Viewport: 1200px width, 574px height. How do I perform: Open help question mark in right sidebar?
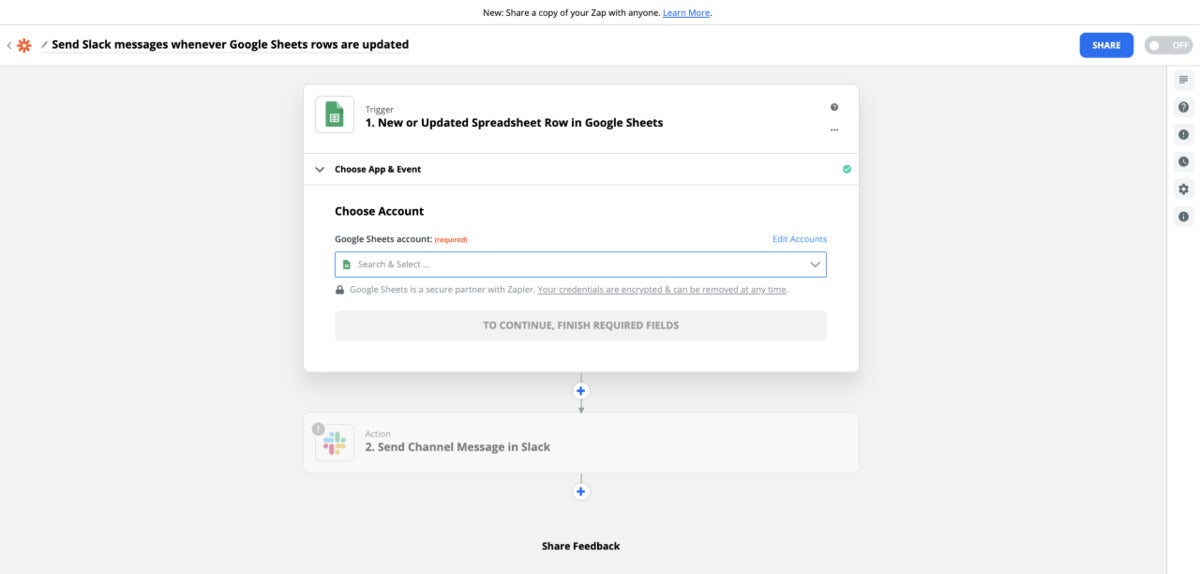pyautogui.click(x=1184, y=107)
